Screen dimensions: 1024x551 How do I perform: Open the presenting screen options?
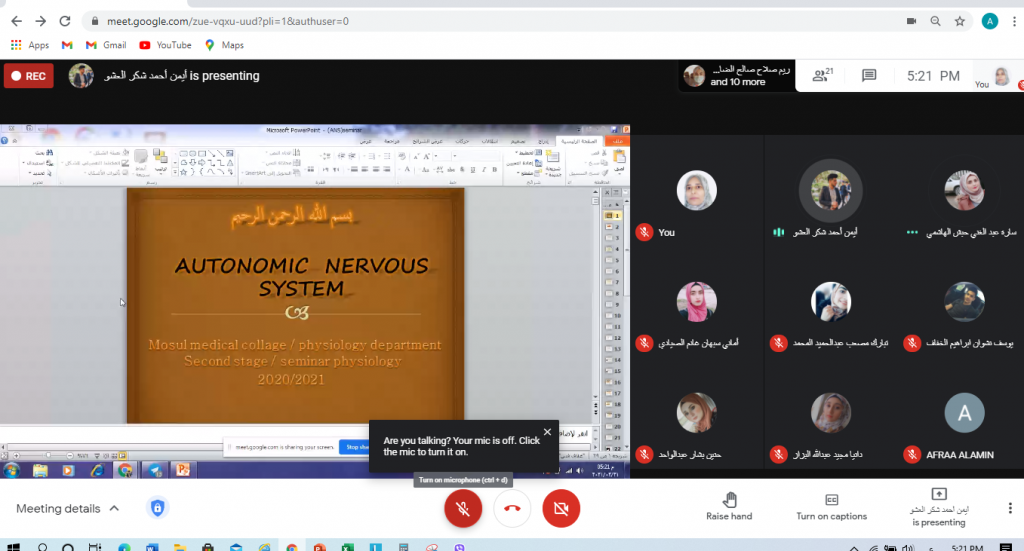tap(938, 507)
